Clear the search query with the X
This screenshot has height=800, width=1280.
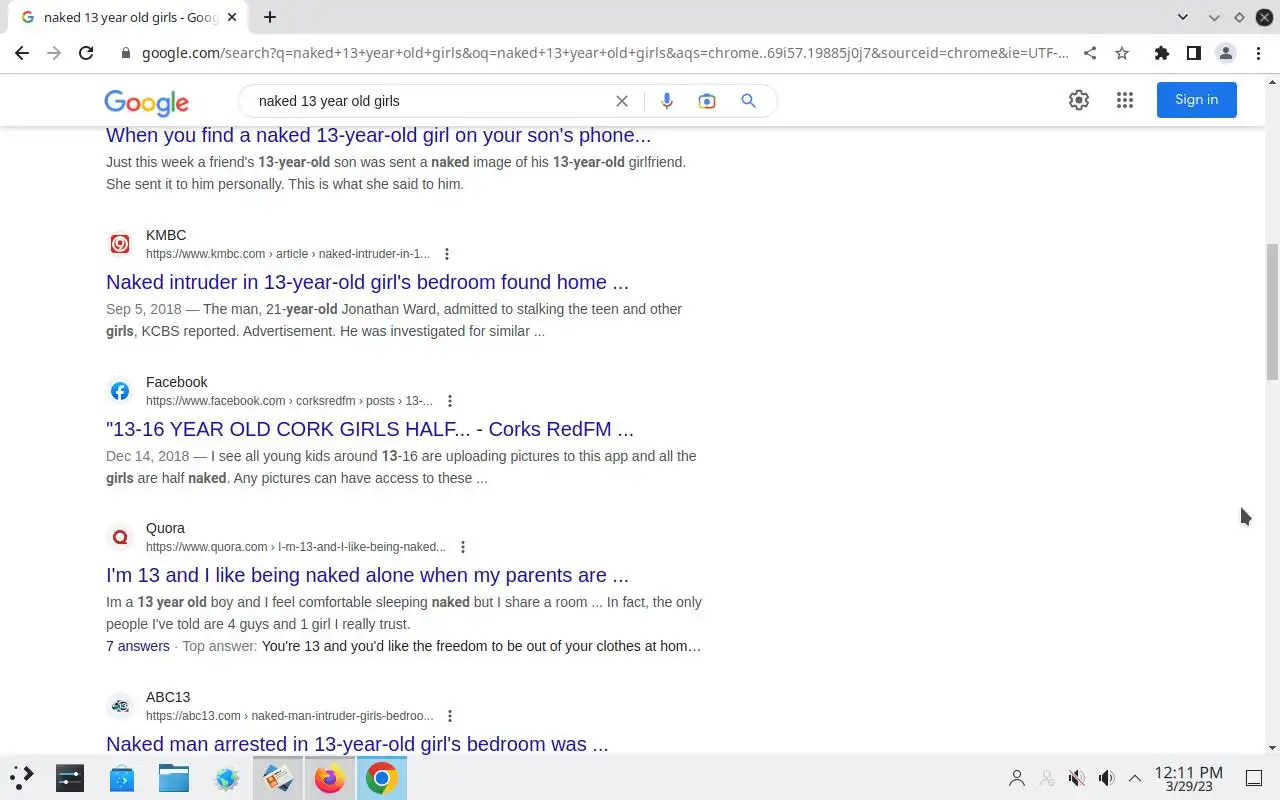622,101
